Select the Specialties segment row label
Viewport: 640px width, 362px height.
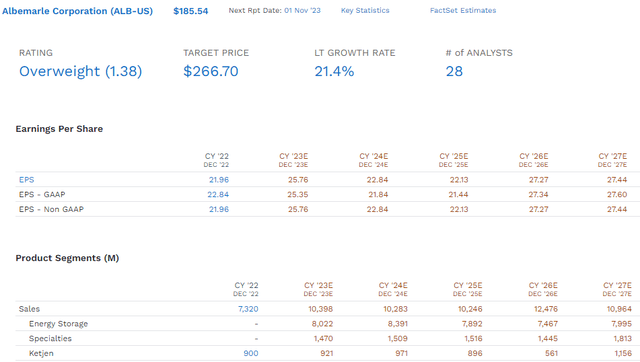pos(50,338)
